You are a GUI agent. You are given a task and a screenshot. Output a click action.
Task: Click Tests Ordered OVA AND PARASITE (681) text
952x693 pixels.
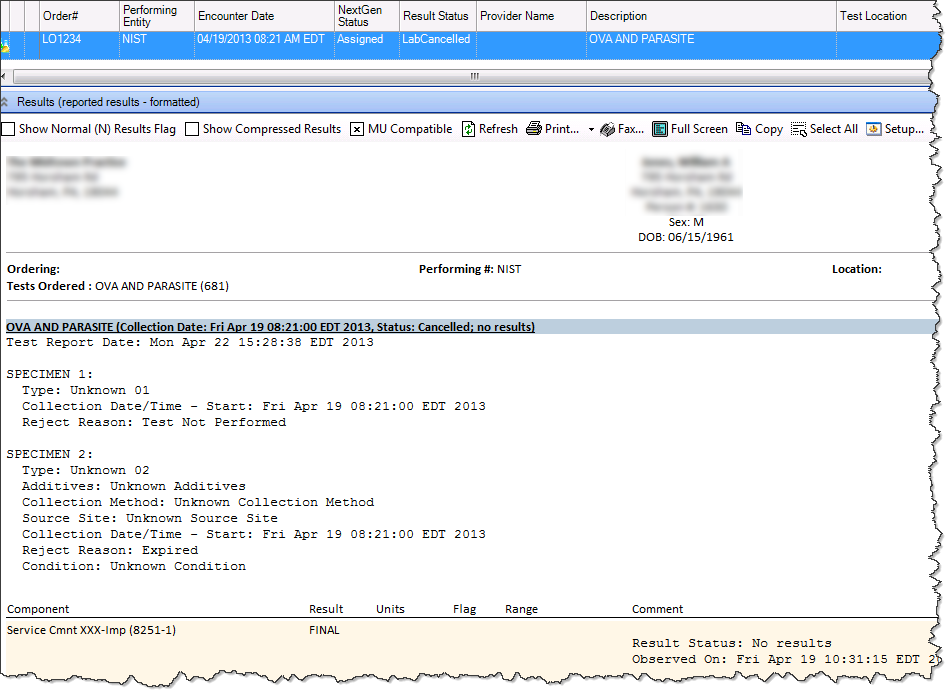point(118,286)
